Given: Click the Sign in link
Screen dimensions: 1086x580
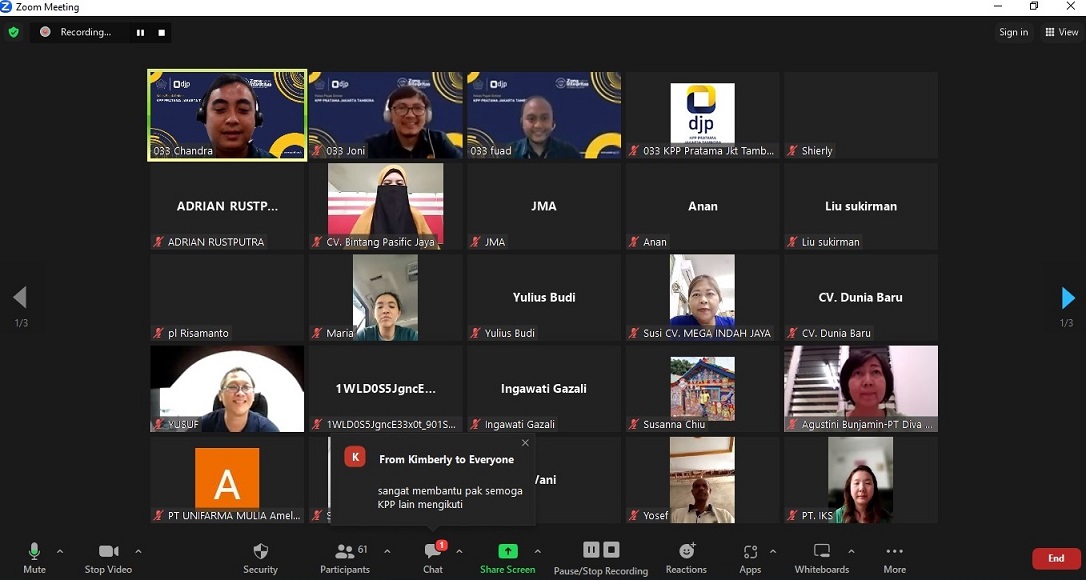Looking at the screenshot, I should click(x=1013, y=32).
